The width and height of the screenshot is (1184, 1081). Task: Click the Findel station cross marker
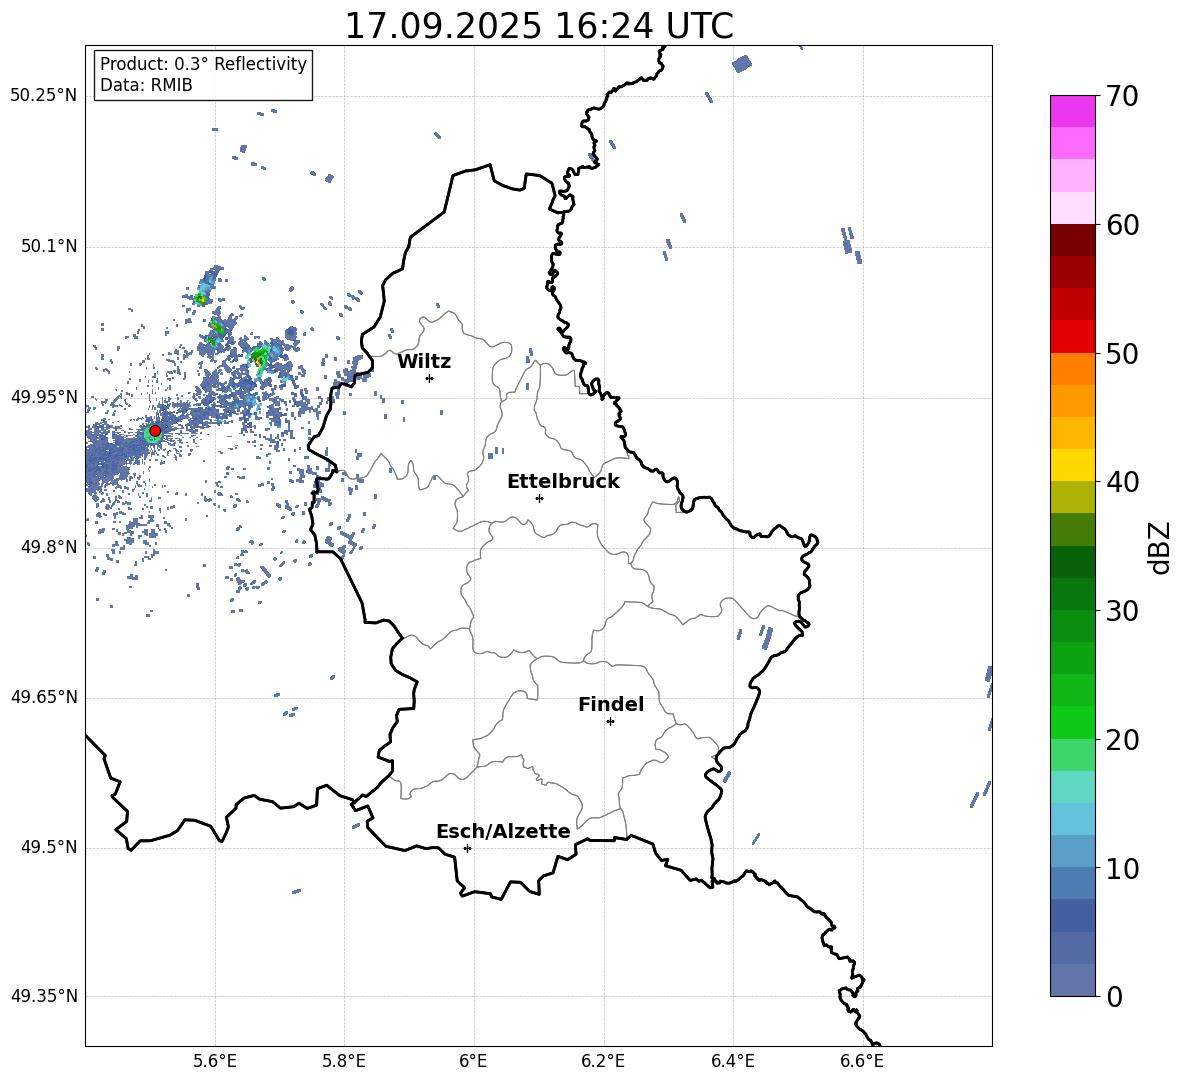coord(610,721)
